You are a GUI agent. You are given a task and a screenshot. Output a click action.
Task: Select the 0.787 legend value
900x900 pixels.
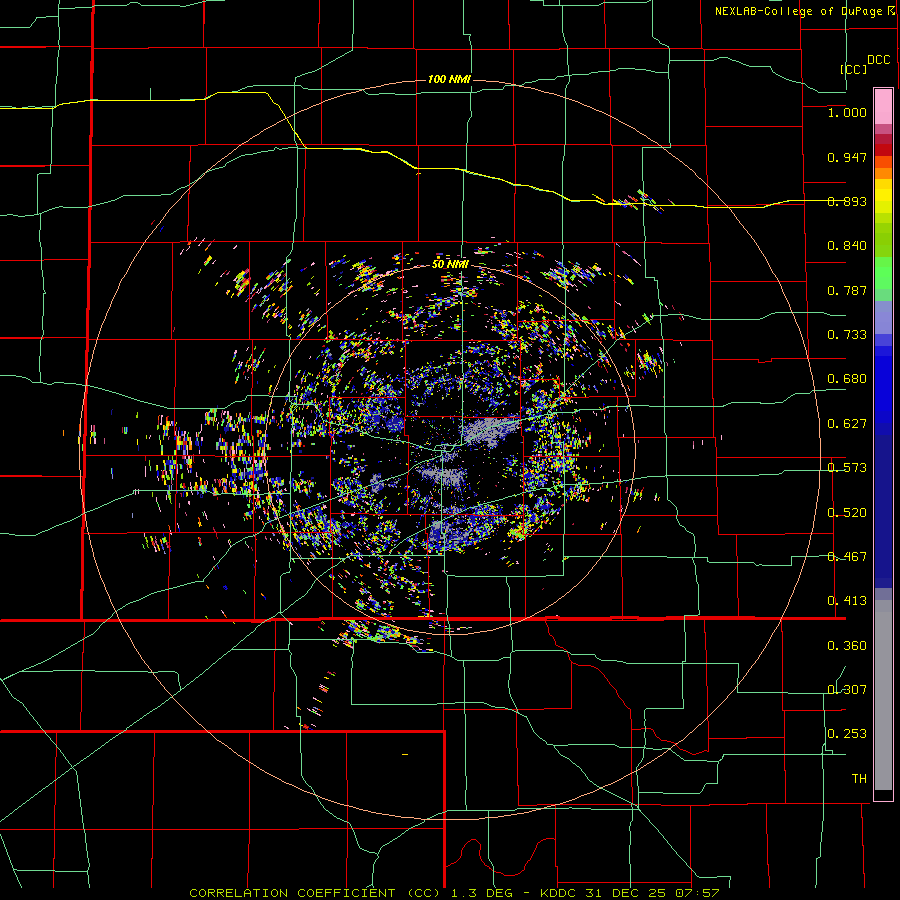tap(847, 290)
